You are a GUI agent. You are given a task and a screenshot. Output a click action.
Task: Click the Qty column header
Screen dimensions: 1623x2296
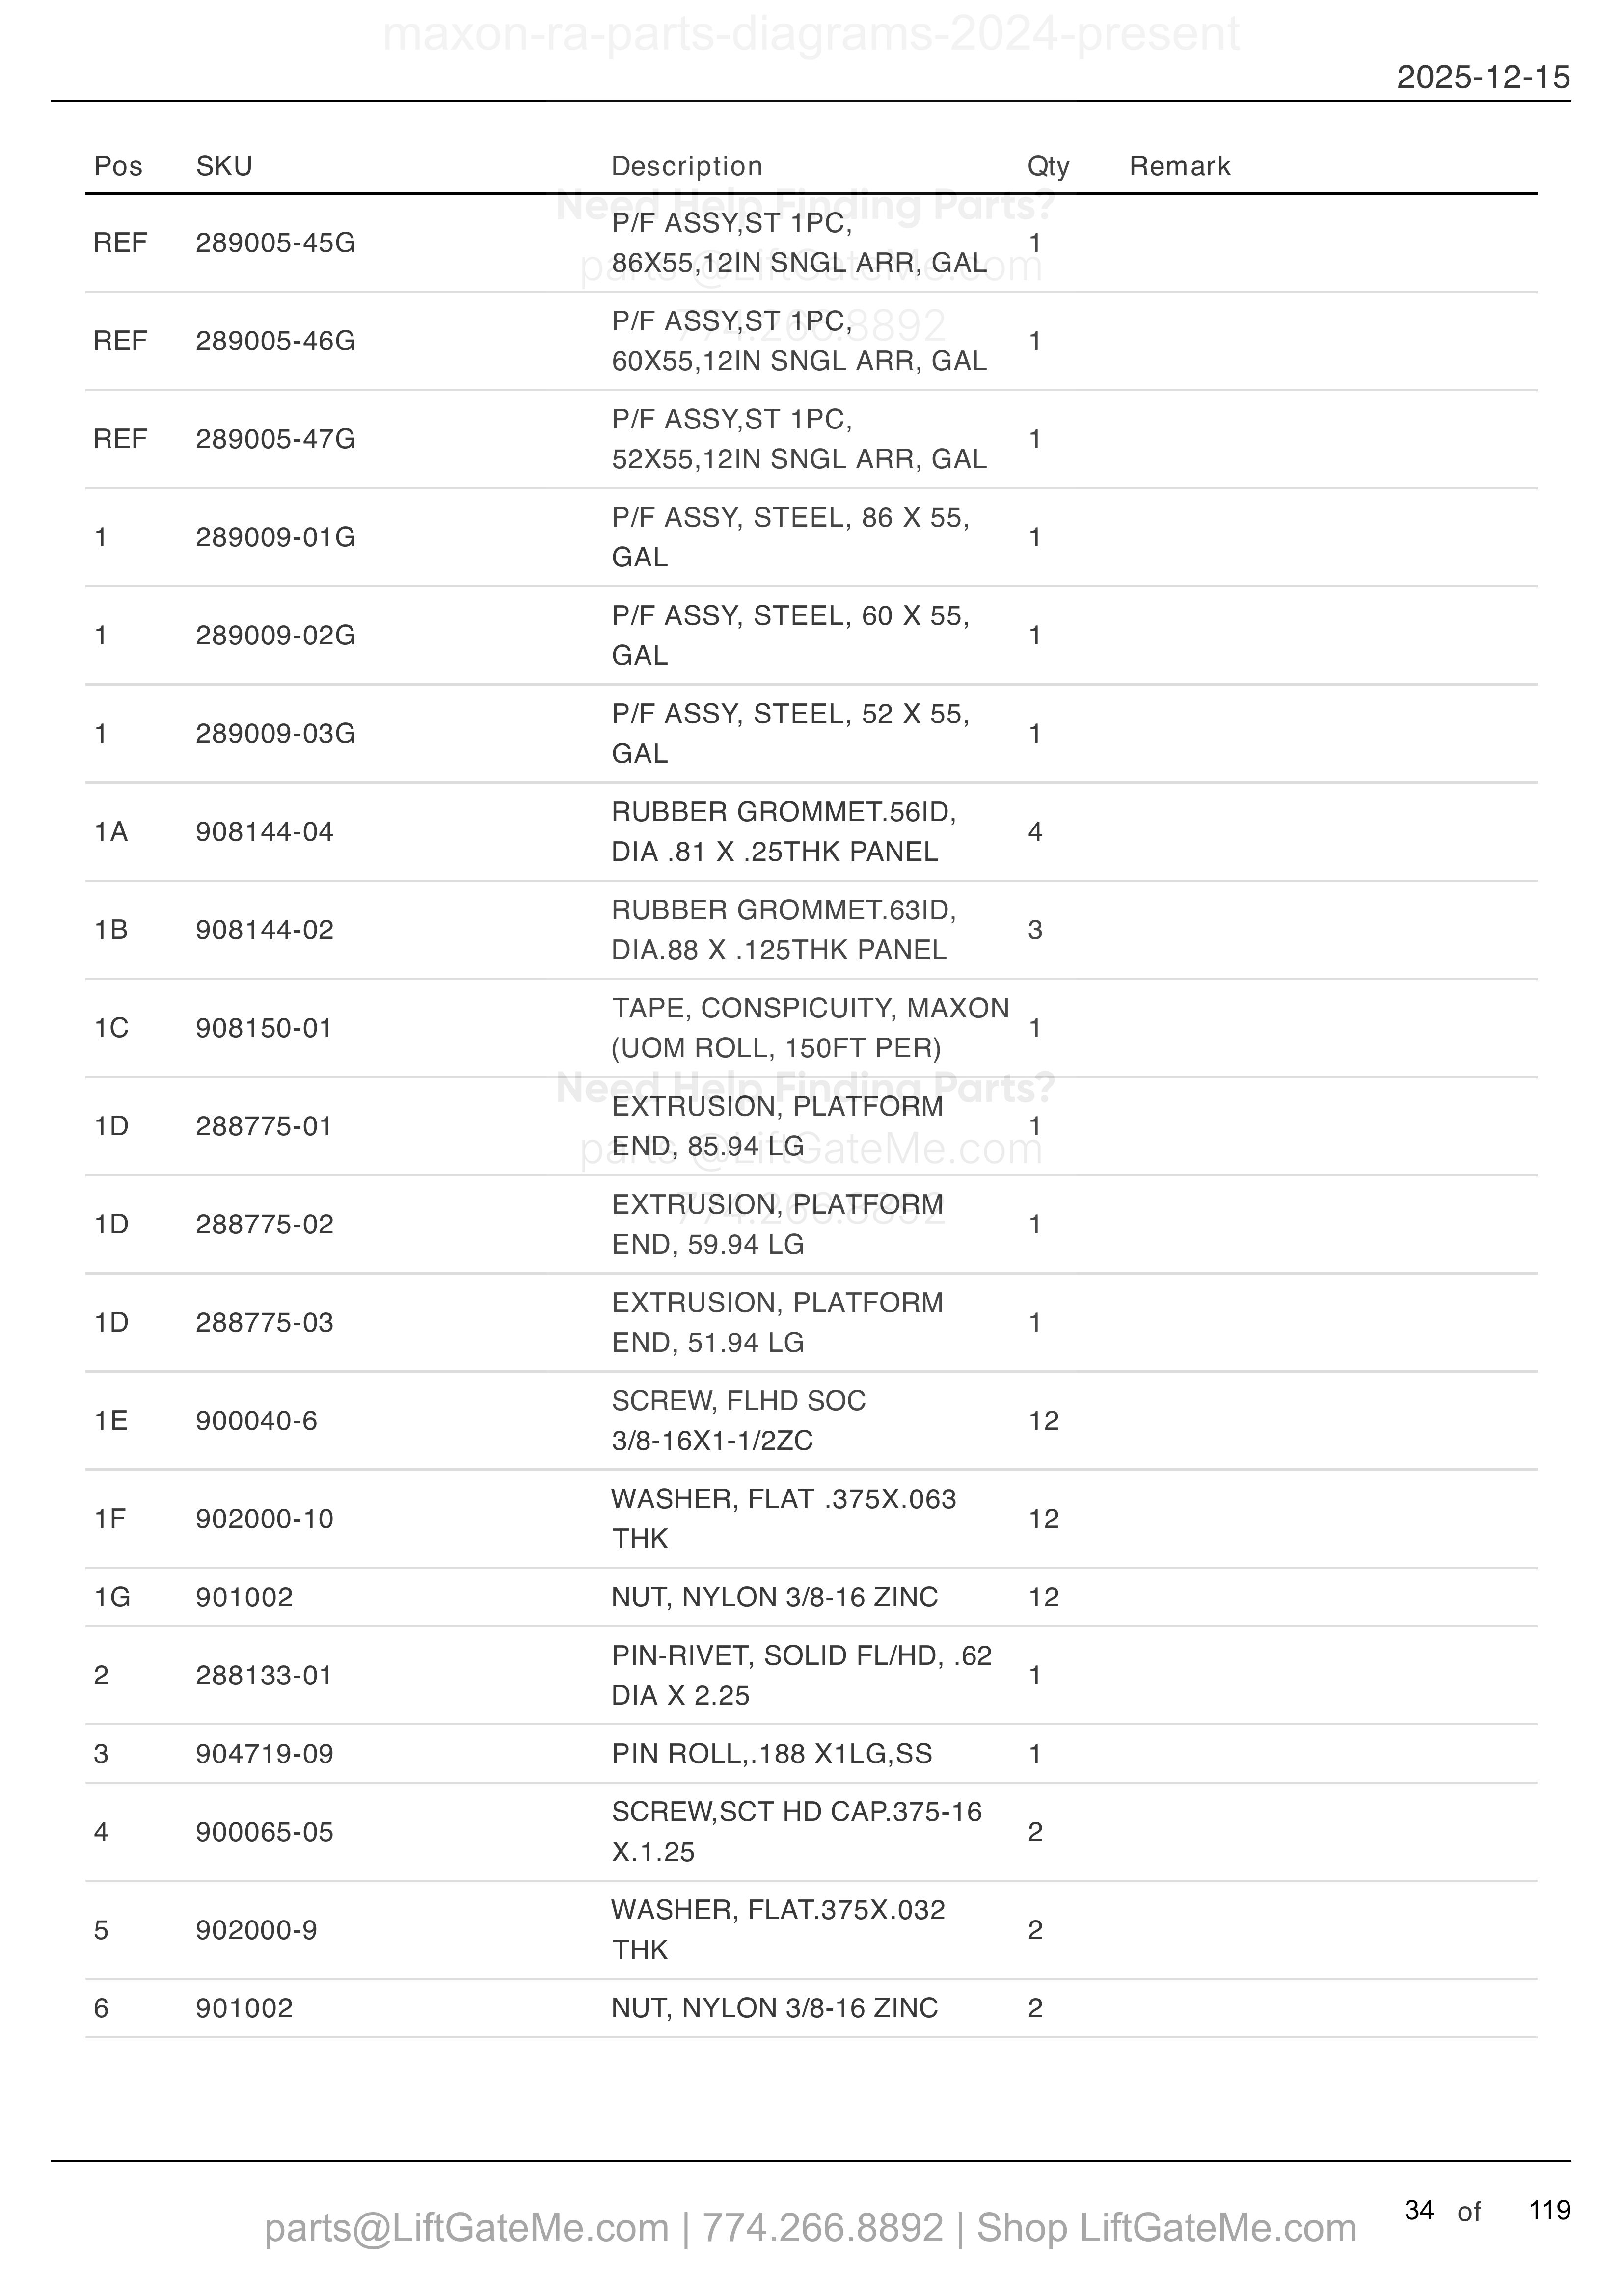(1048, 166)
